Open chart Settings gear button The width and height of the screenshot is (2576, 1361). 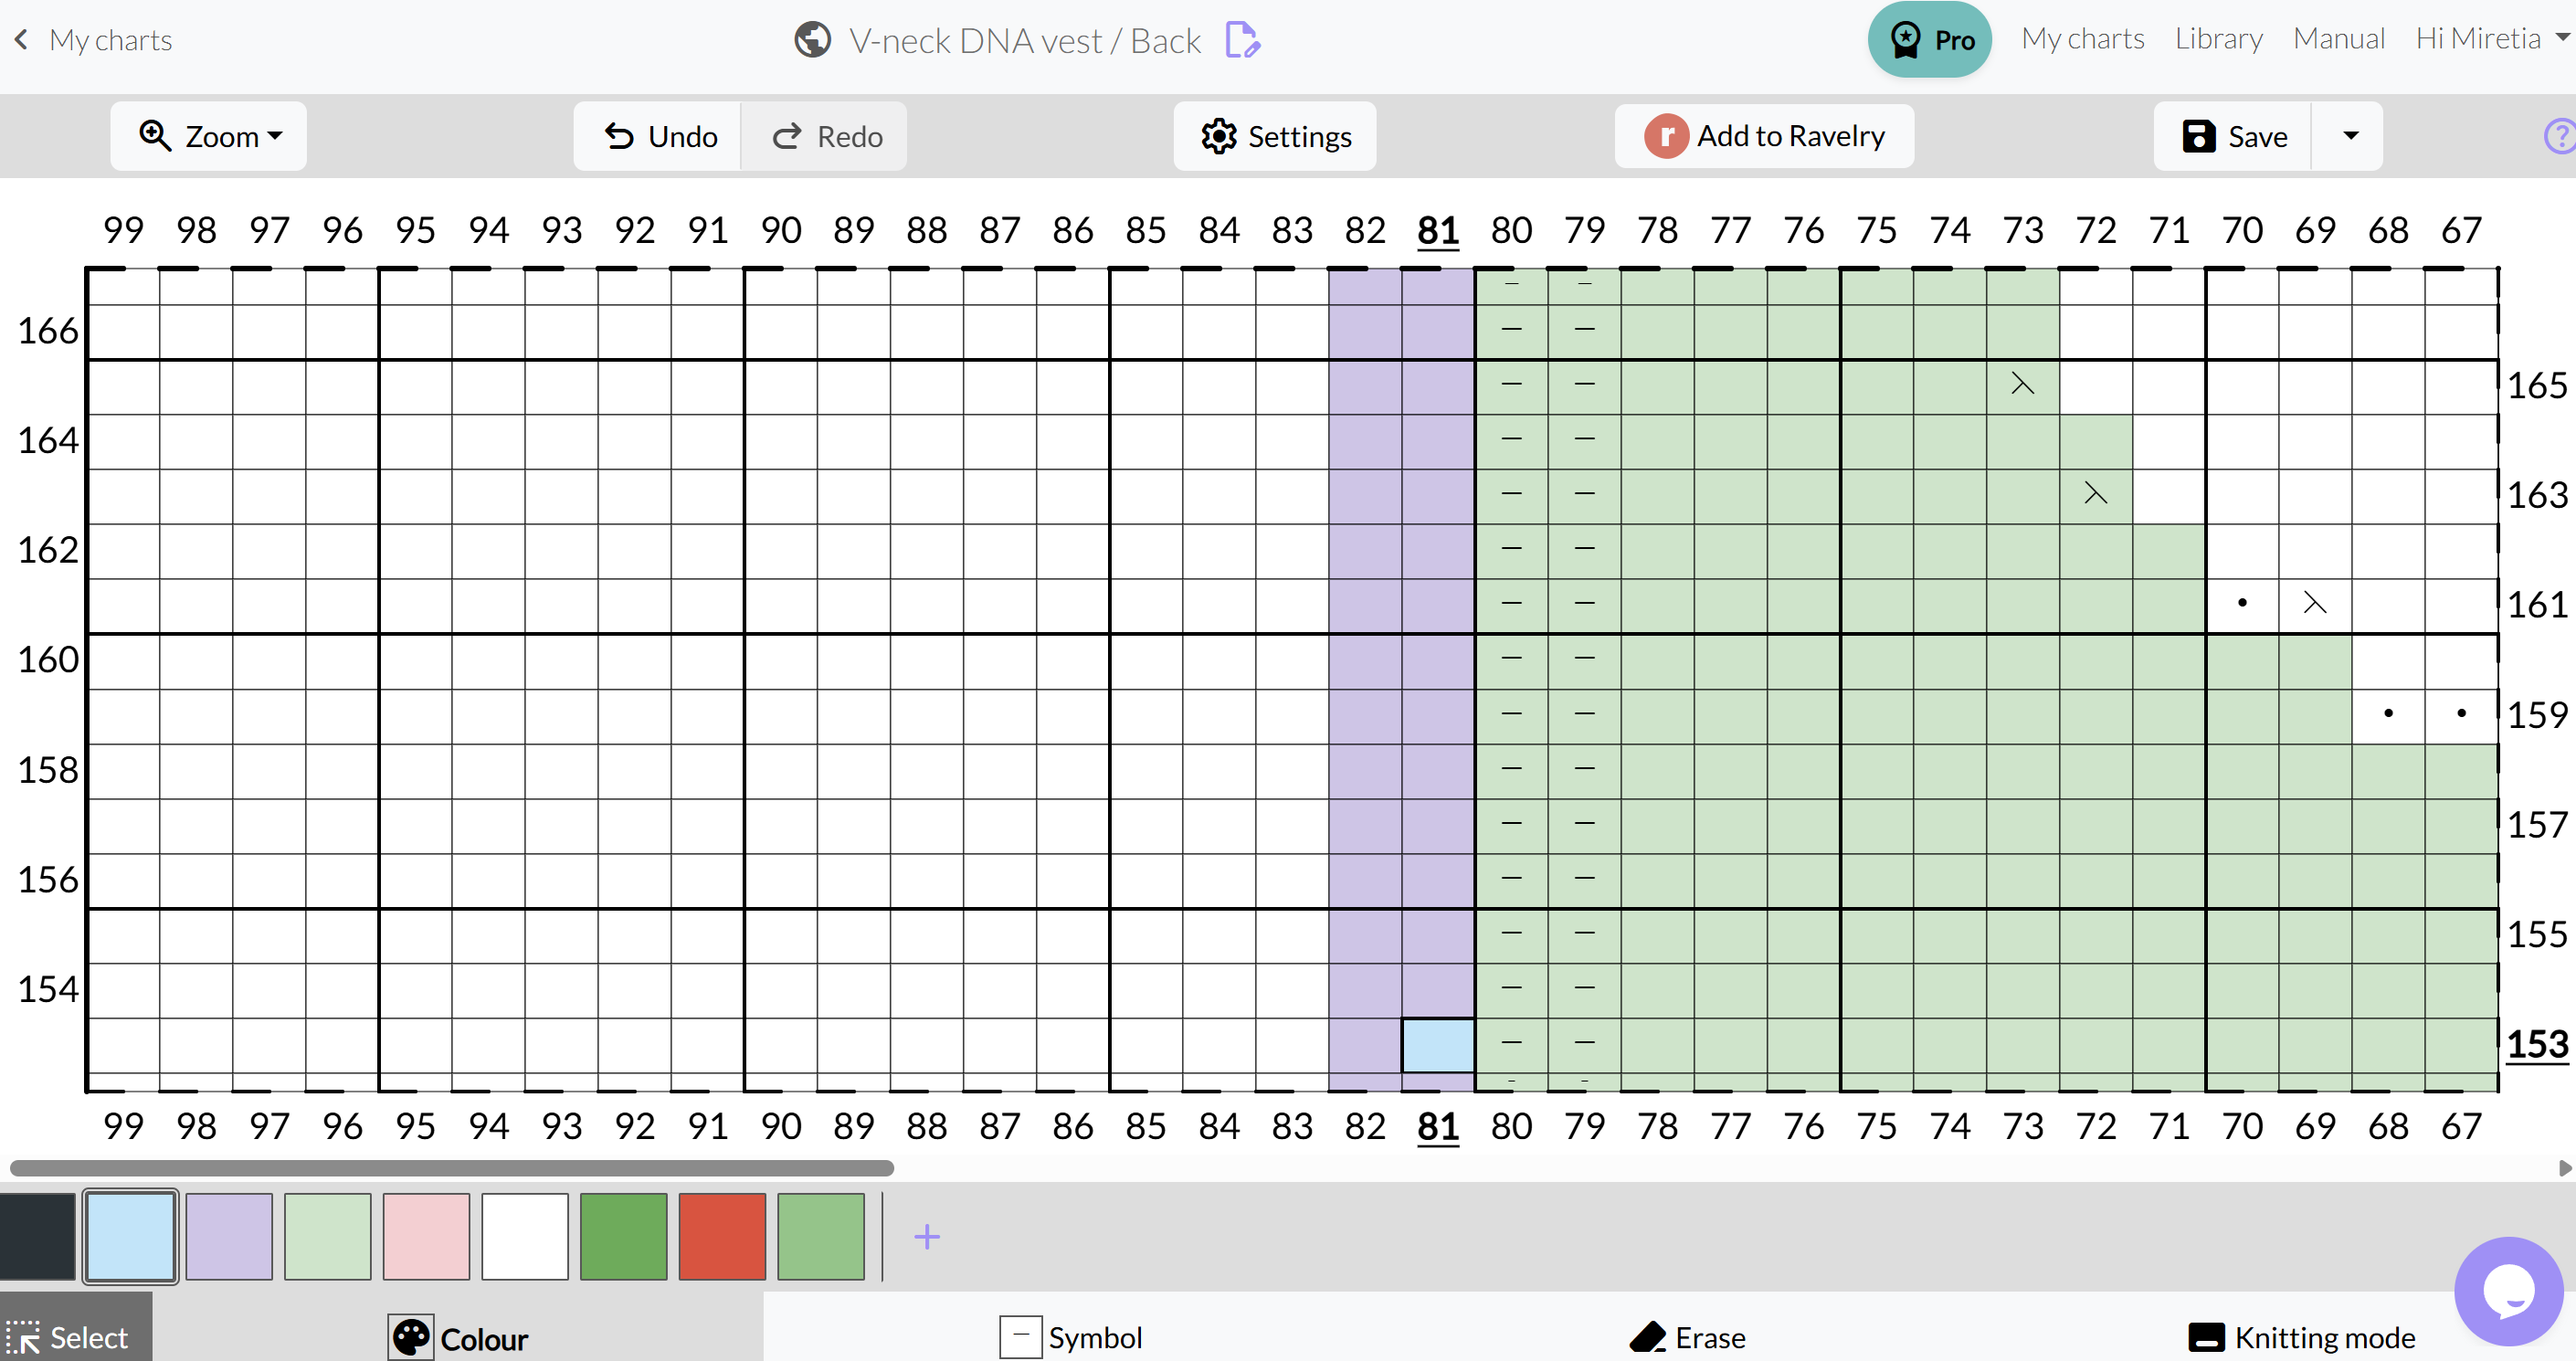tap(1275, 136)
